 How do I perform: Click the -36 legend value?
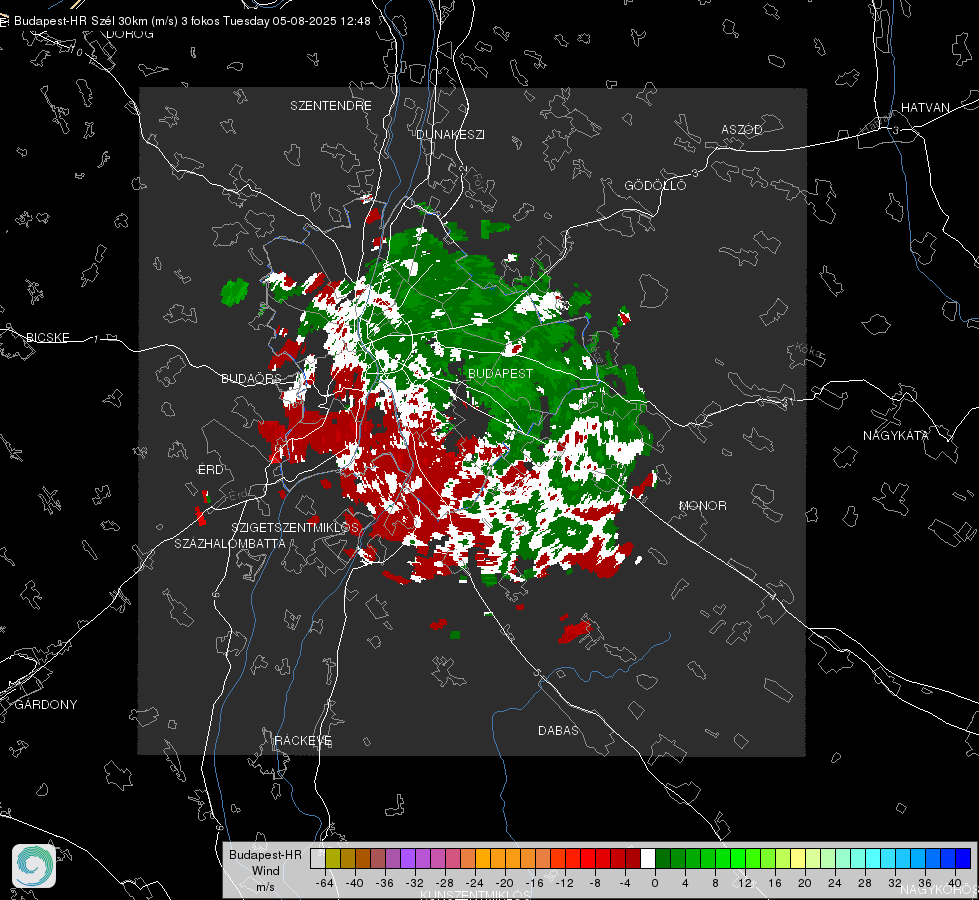385,883
